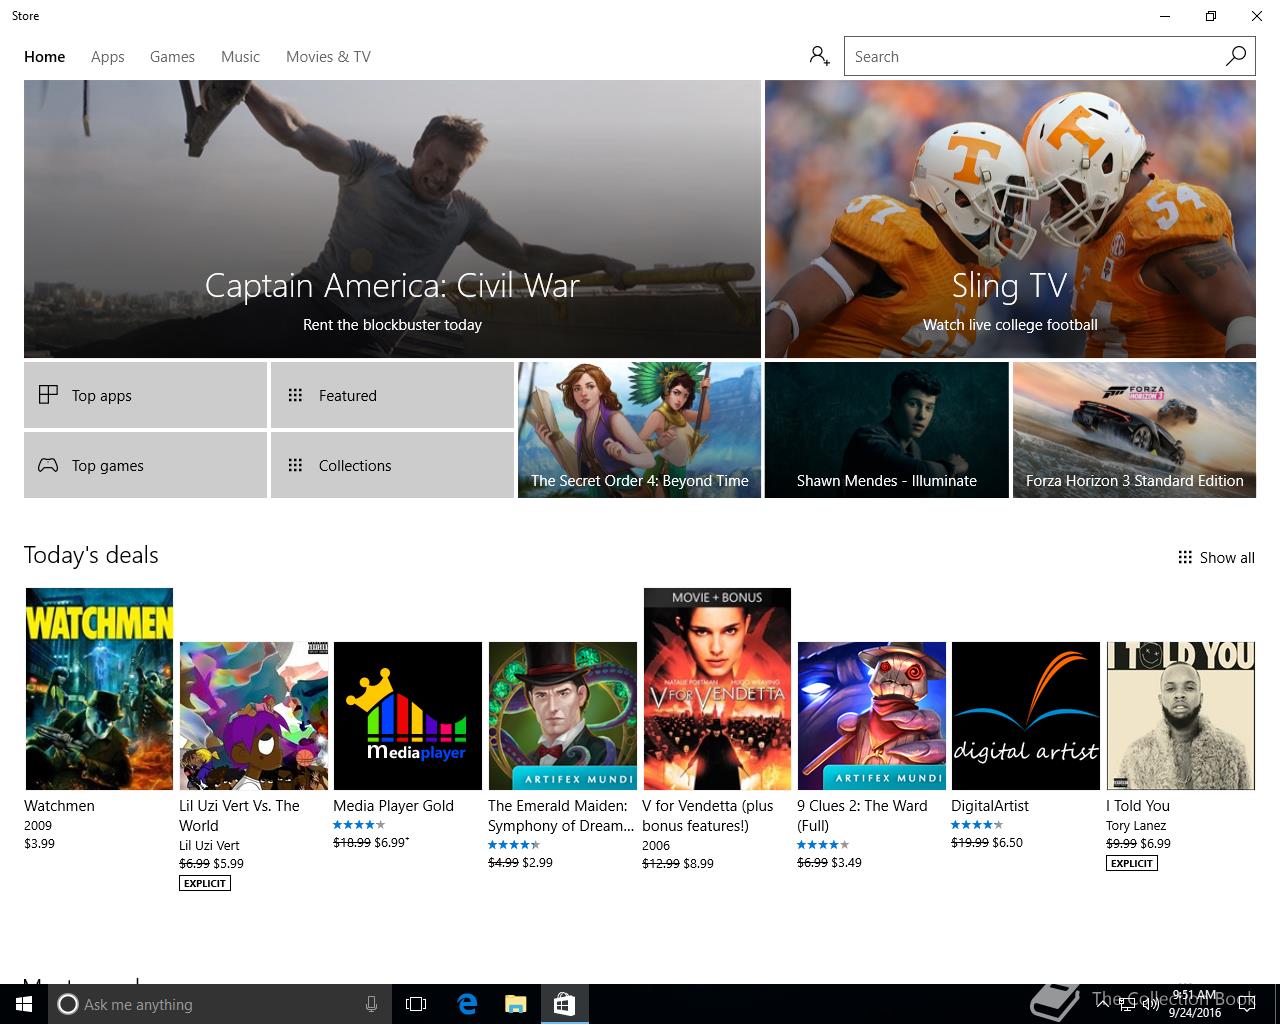Click The Emerald Maiden title text
Screen dimensions: 1280x1024
[561, 815]
